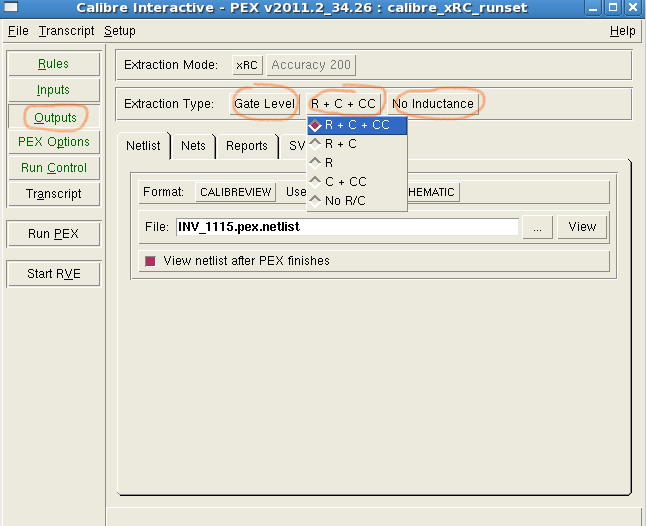This screenshot has height=526, width=646.
Task: Select the R + C option
Action: coord(357,144)
